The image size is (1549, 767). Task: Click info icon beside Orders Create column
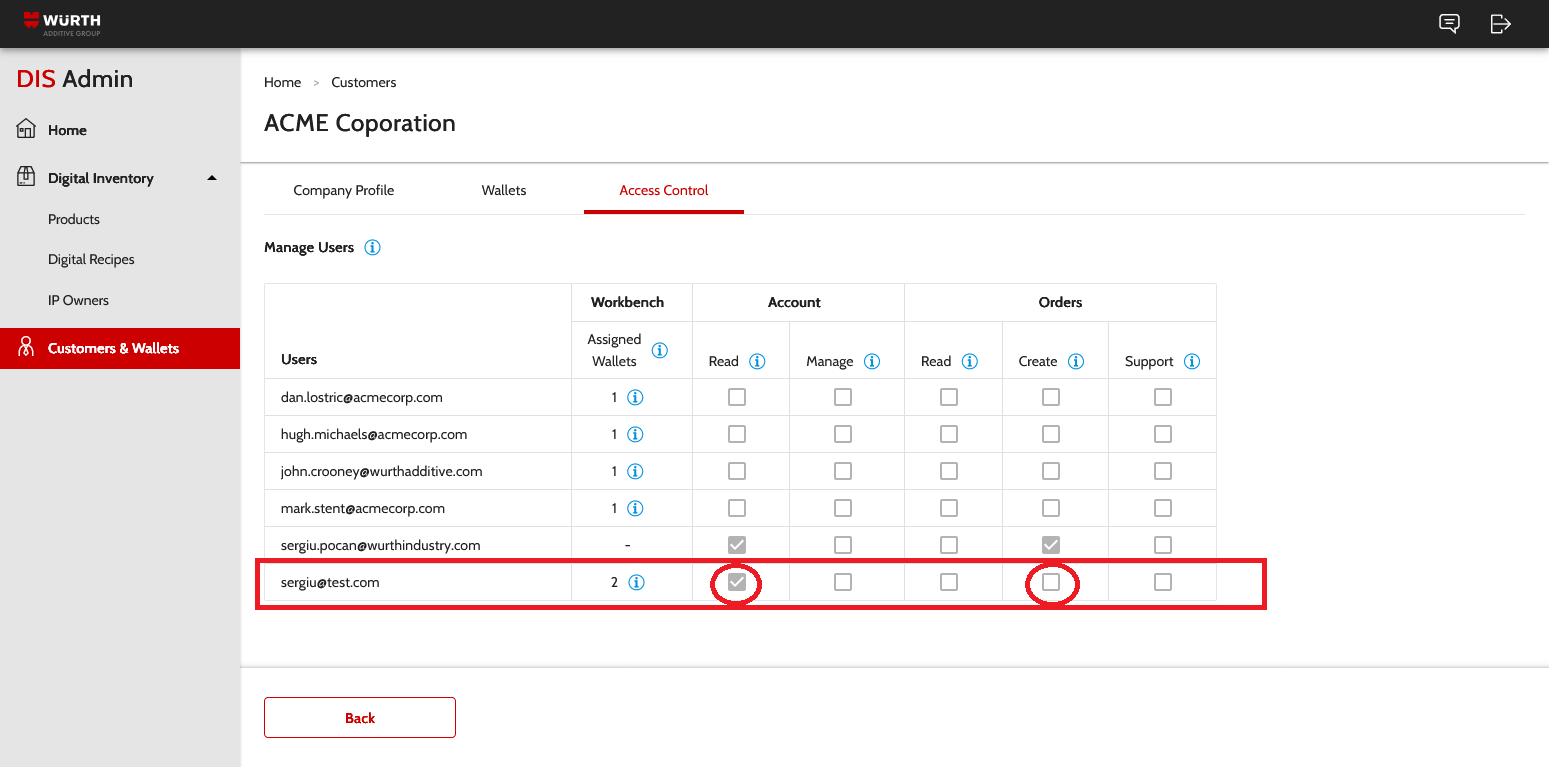tap(1076, 361)
